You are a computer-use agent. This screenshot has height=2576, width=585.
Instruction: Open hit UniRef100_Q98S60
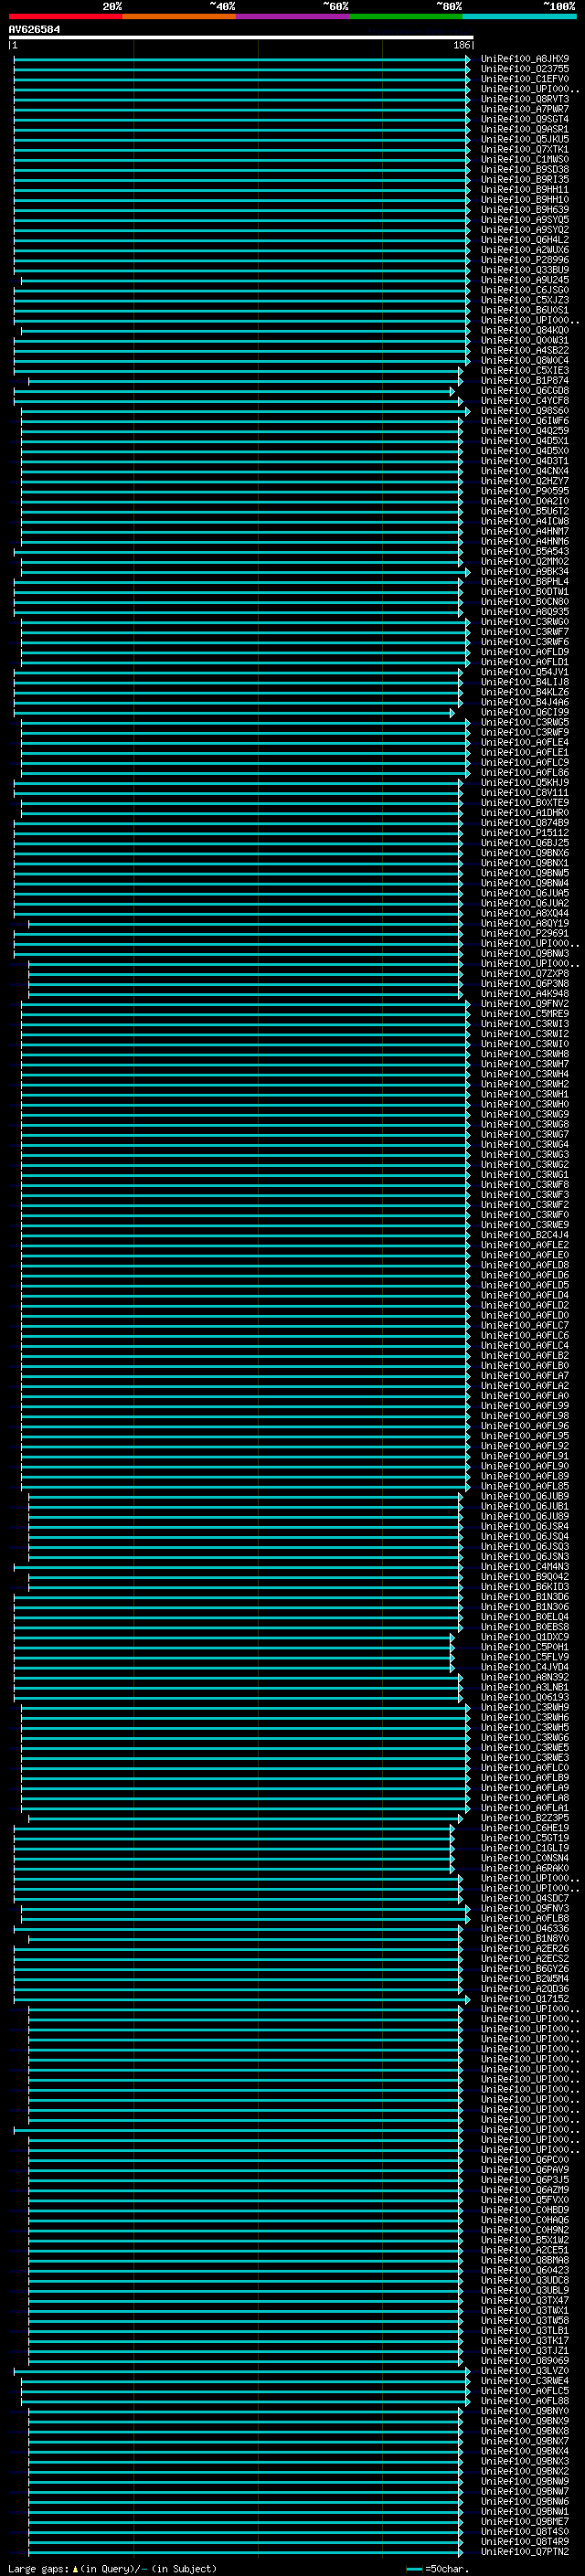click(x=524, y=411)
